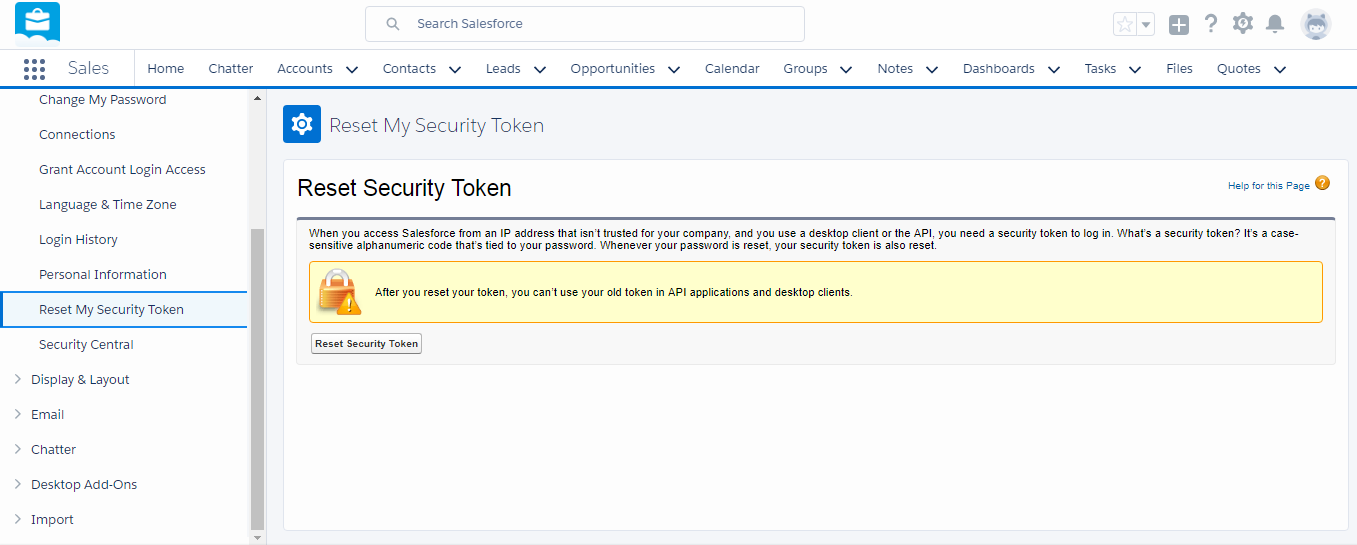Open the Contacts tab dropdown chevron
The width and height of the screenshot is (1357, 545).
point(455,69)
